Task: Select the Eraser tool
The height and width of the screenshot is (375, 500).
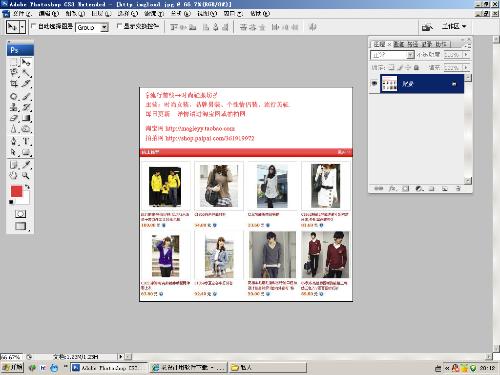Action: [14, 118]
